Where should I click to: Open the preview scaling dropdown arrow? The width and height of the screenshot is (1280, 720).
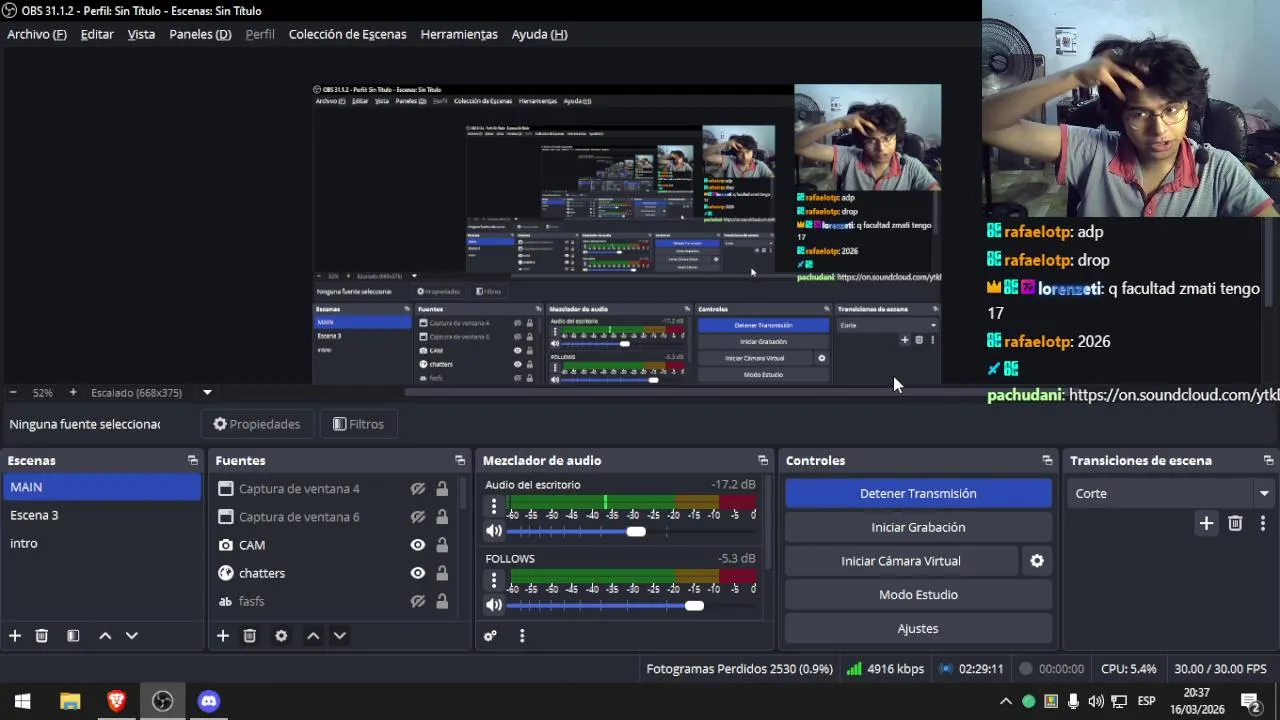207,393
